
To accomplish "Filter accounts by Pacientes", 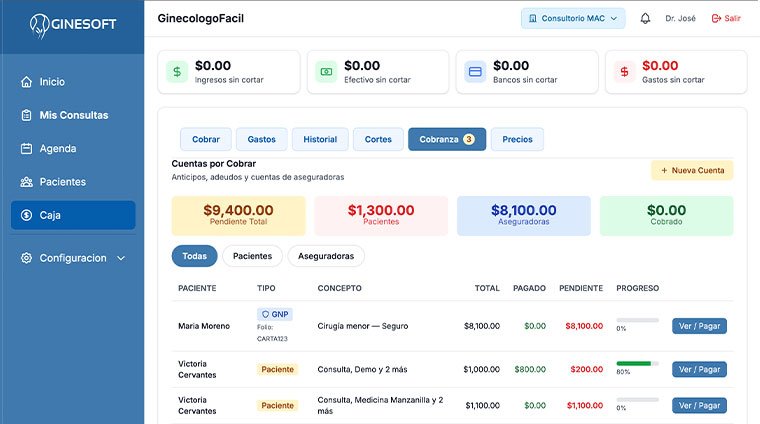I will (x=252, y=256).
